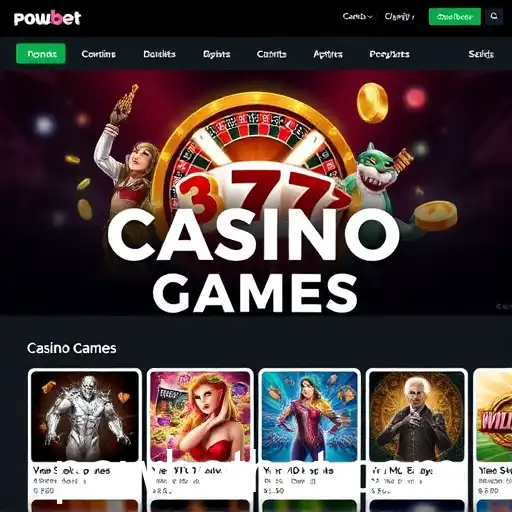Viewport: 512px width, 512px height.
Task: Open the silver monster game thumbnail
Action: (85, 416)
